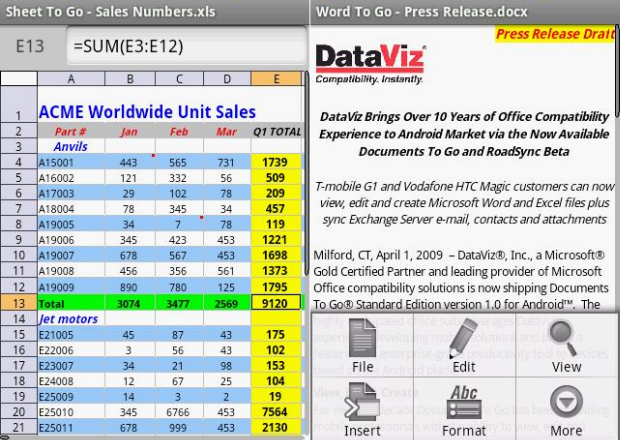Select column D header
This screenshot has width=620, height=440.
tap(227, 79)
